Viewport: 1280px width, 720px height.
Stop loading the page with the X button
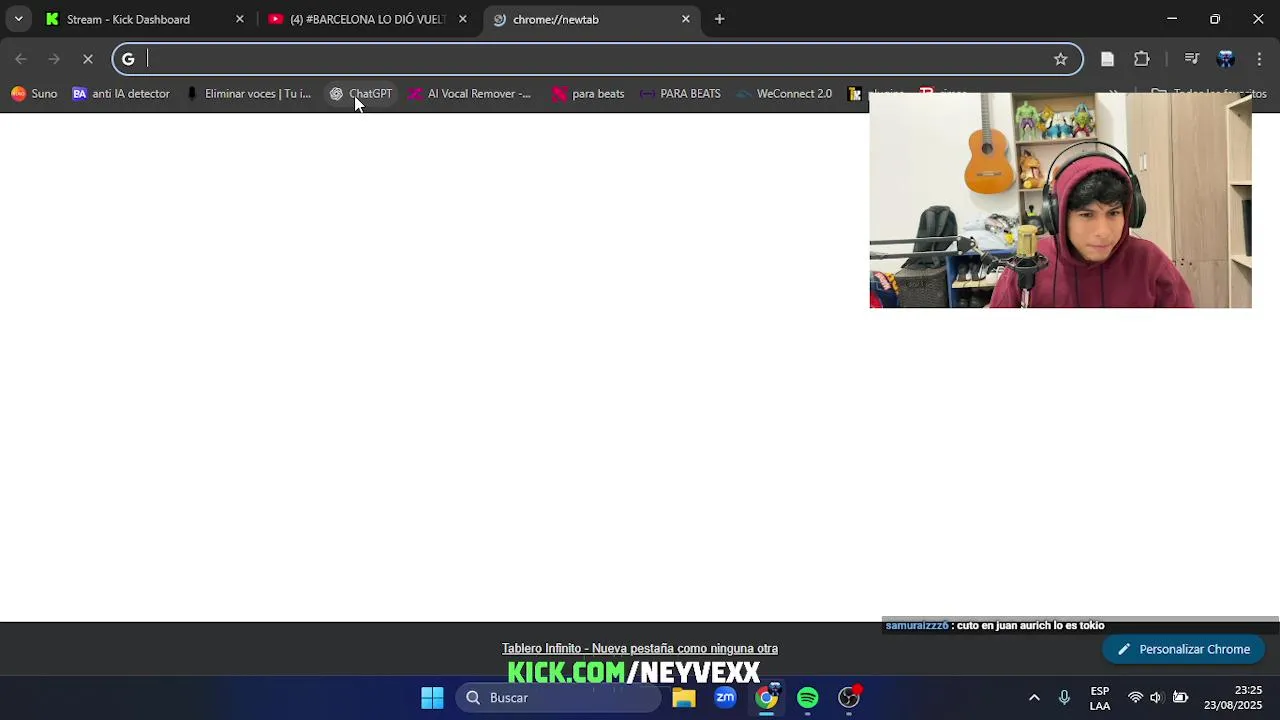[x=88, y=59]
